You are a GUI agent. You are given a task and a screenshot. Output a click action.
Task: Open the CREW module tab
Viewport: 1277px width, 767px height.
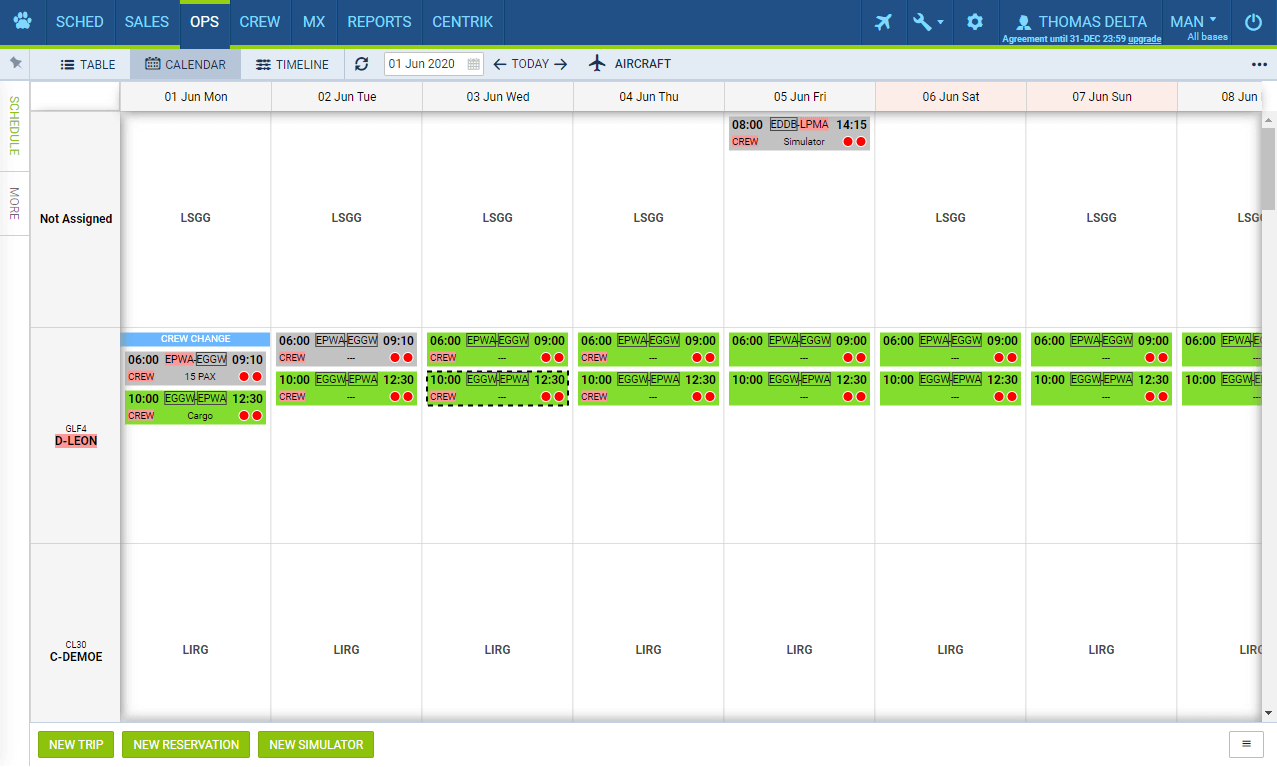tap(260, 22)
